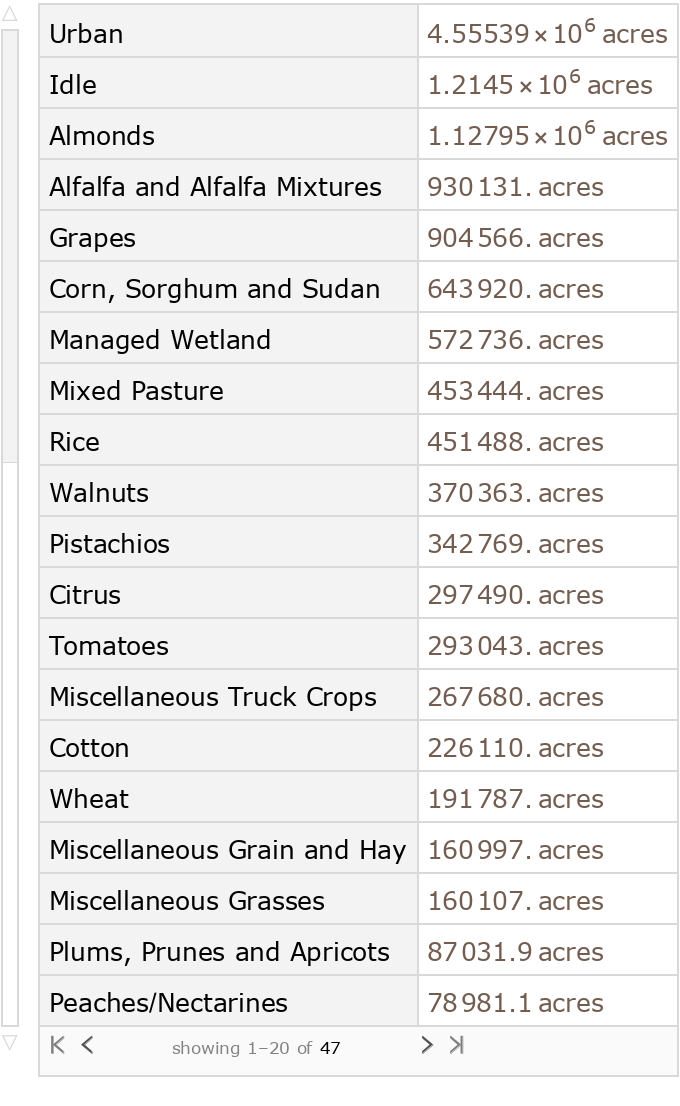Click the total count 47 in pager
680x1106 pixels.
pos(330,1049)
